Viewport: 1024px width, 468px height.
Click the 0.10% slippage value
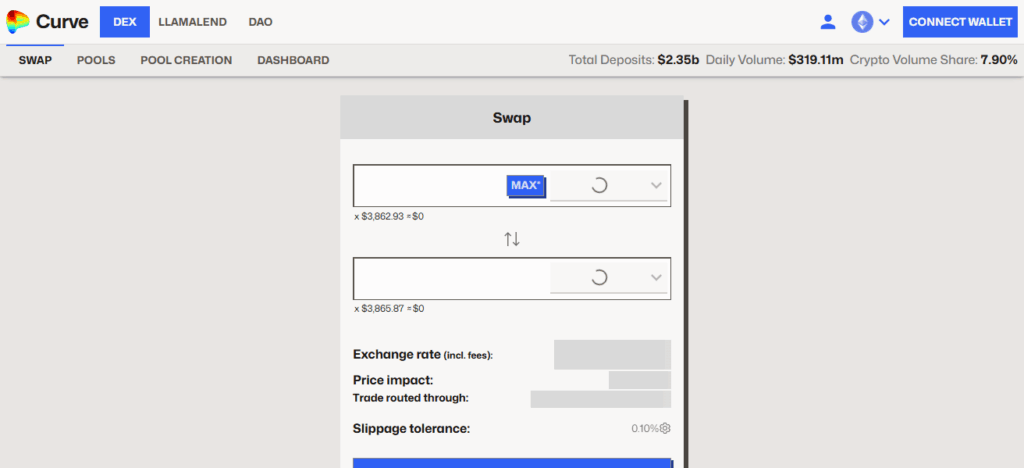(645, 429)
